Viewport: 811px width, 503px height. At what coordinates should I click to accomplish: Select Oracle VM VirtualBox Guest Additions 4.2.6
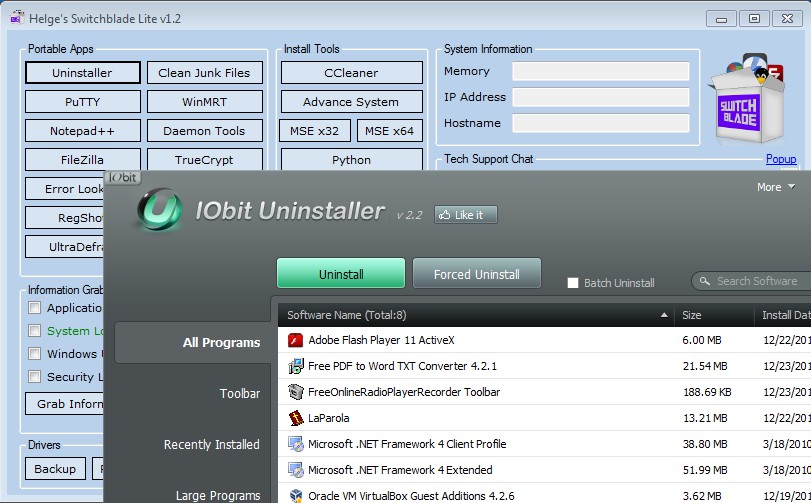coord(544,495)
